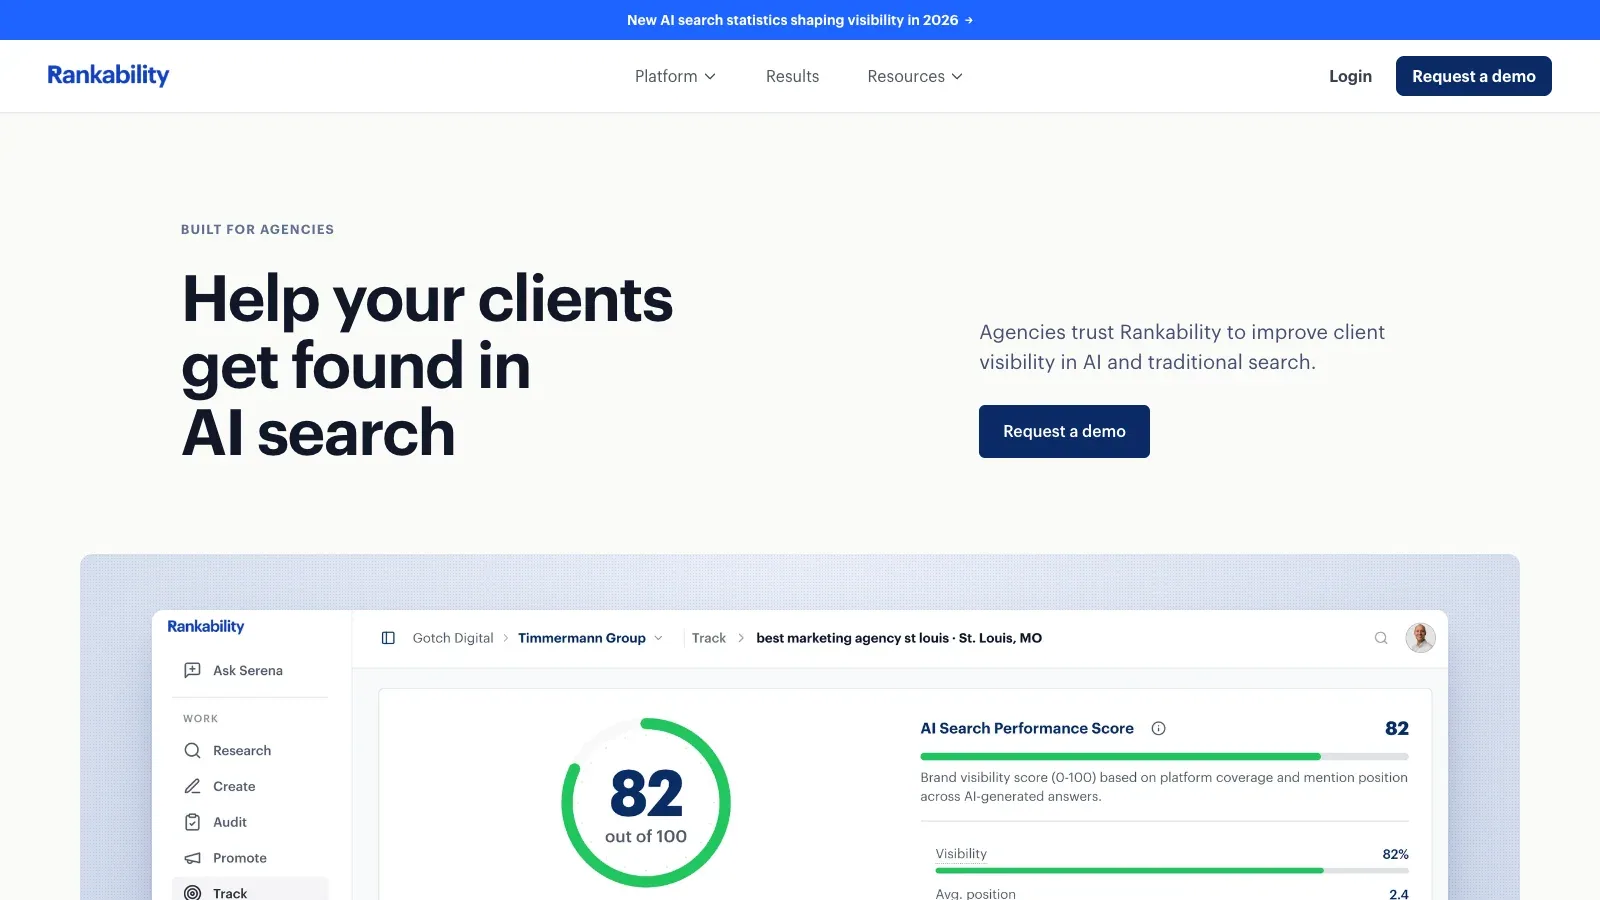Expand the Resources navigation dropdown
This screenshot has height=900, width=1600.
[x=915, y=76]
